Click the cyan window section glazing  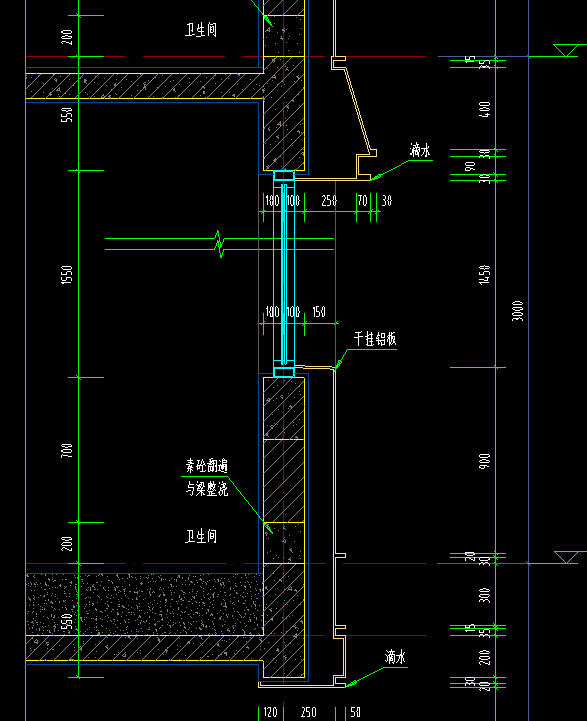[x=284, y=274]
